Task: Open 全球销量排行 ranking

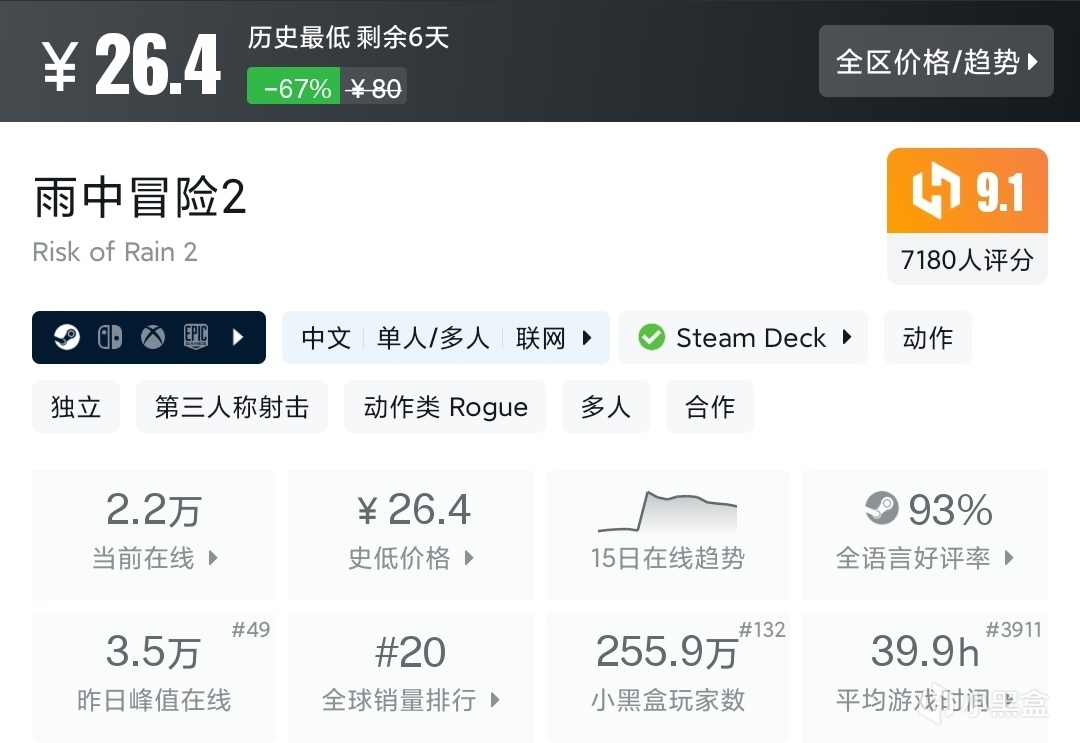Action: 410,677
